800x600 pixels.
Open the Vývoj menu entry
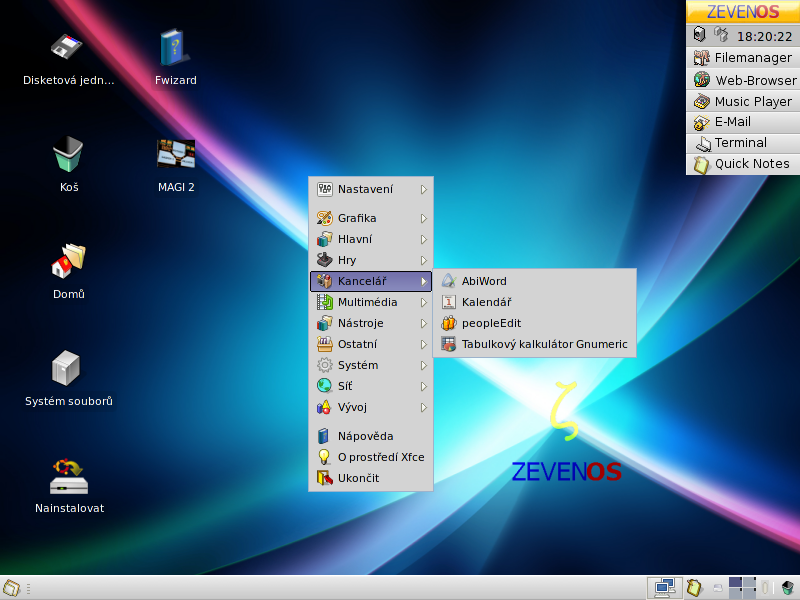(371, 407)
